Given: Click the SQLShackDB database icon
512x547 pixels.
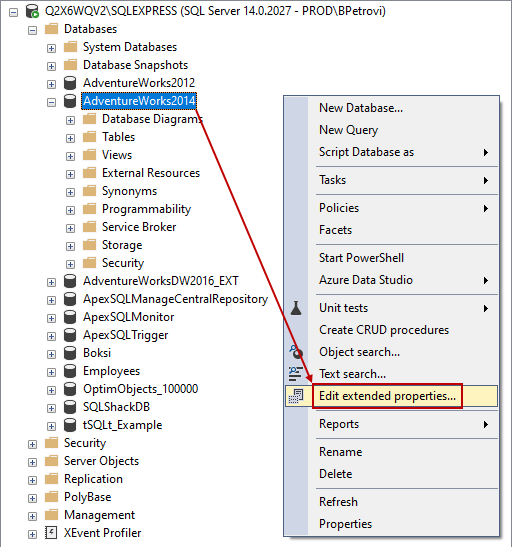Looking at the screenshot, I should point(70,407).
